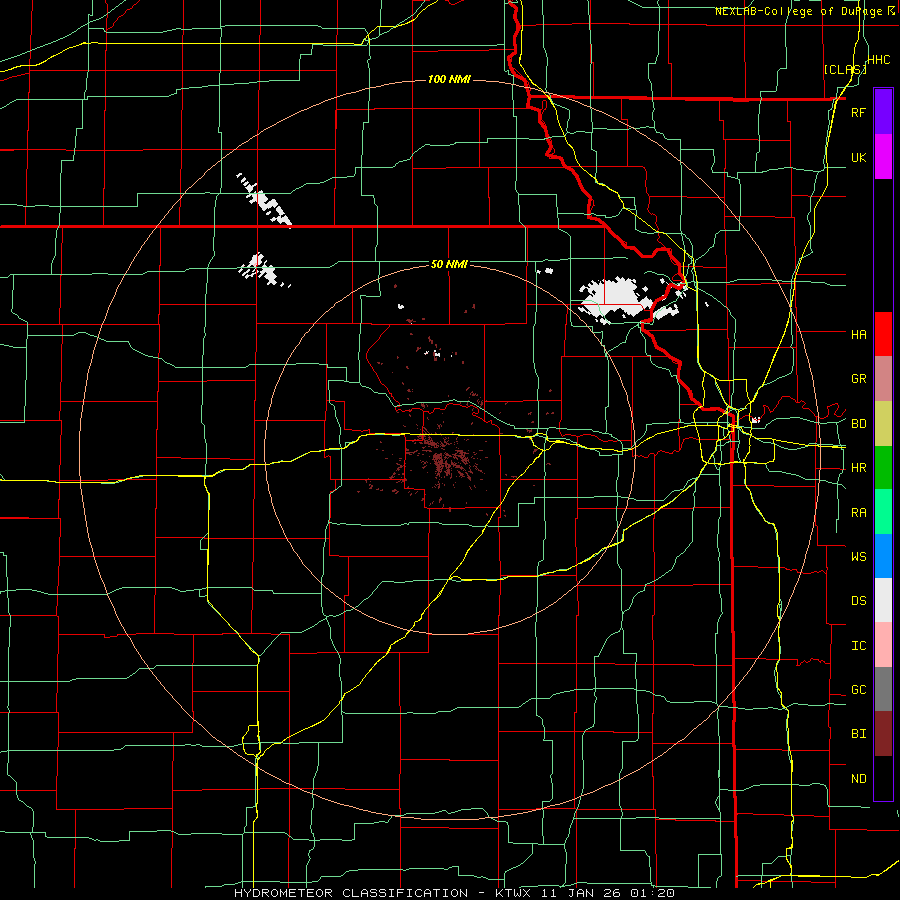Viewport: 900px width, 900px height.
Task: Click the DS legend label
Action: pyautogui.click(x=858, y=601)
